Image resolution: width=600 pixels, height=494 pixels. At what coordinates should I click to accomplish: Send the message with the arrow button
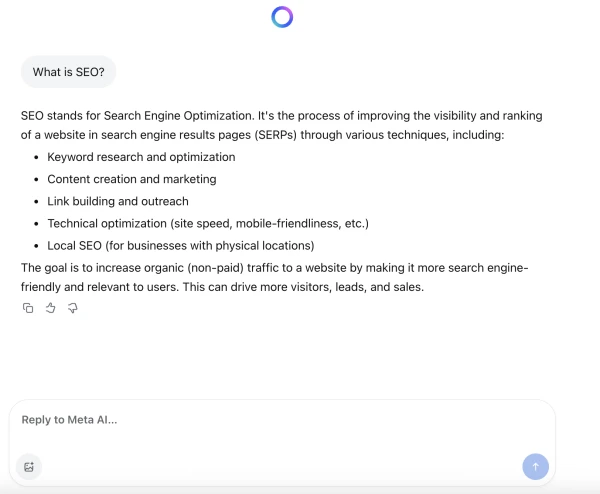click(535, 466)
